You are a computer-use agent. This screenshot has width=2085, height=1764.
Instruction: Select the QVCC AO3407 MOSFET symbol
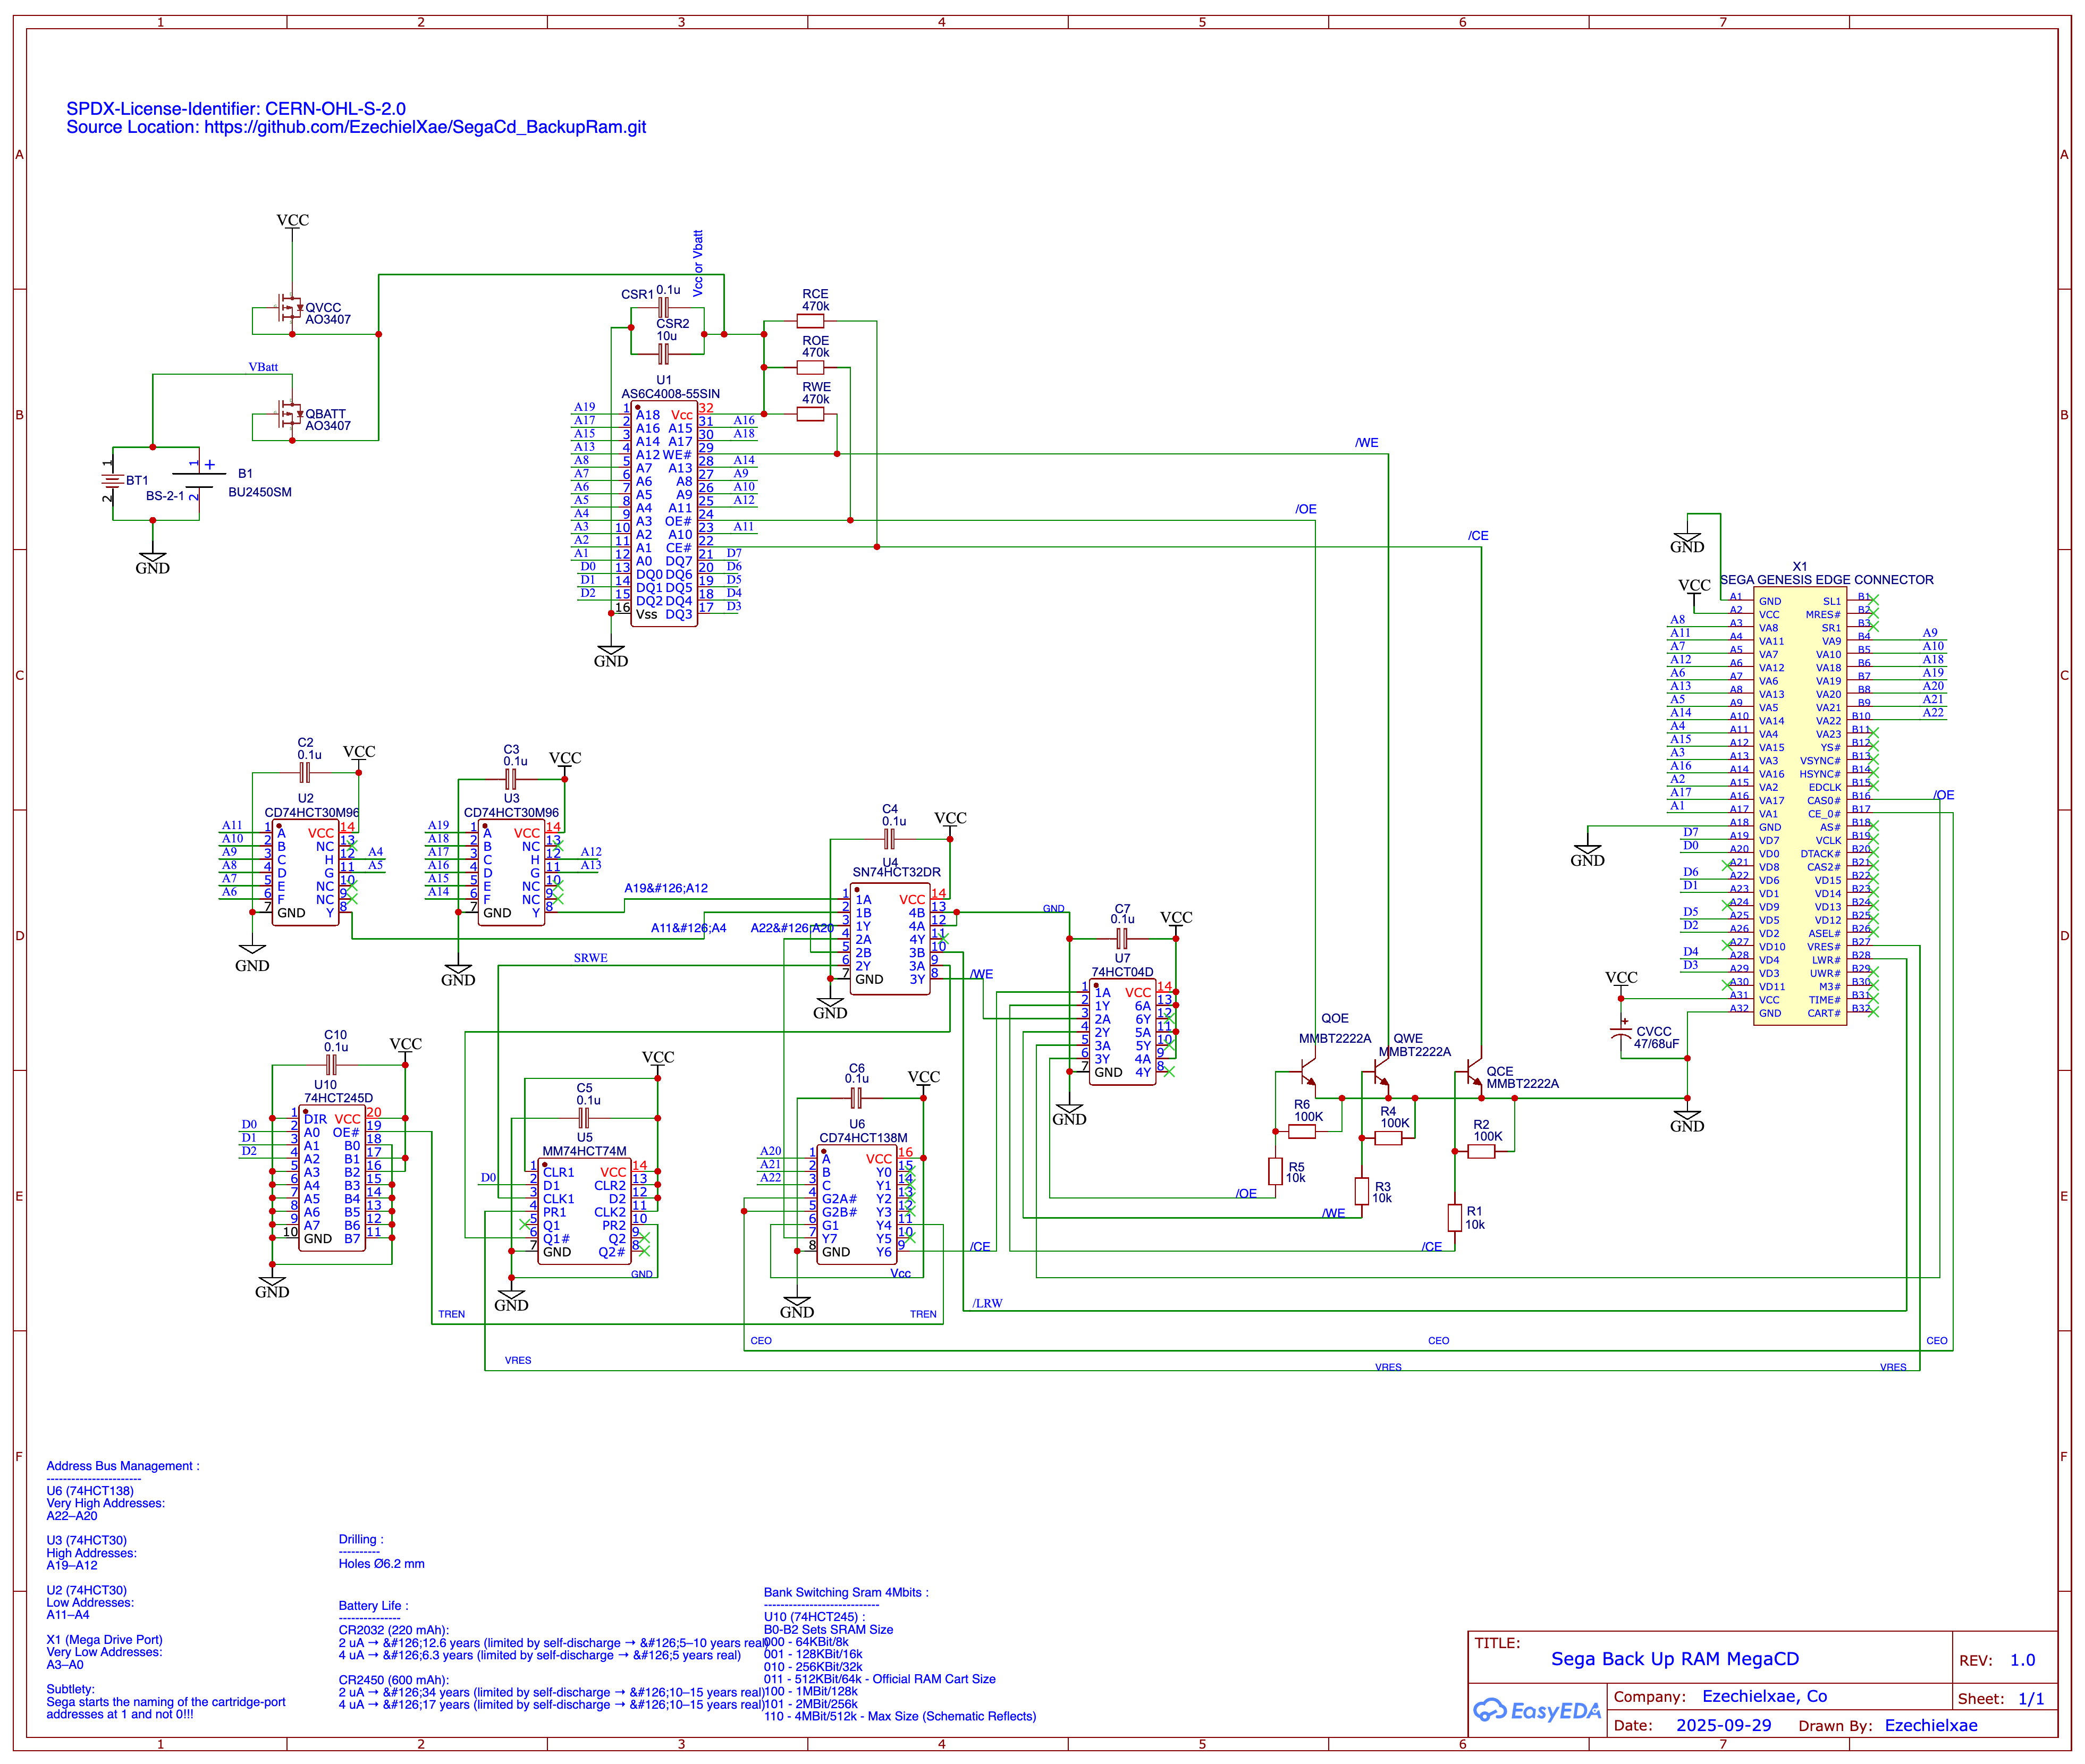pos(289,308)
